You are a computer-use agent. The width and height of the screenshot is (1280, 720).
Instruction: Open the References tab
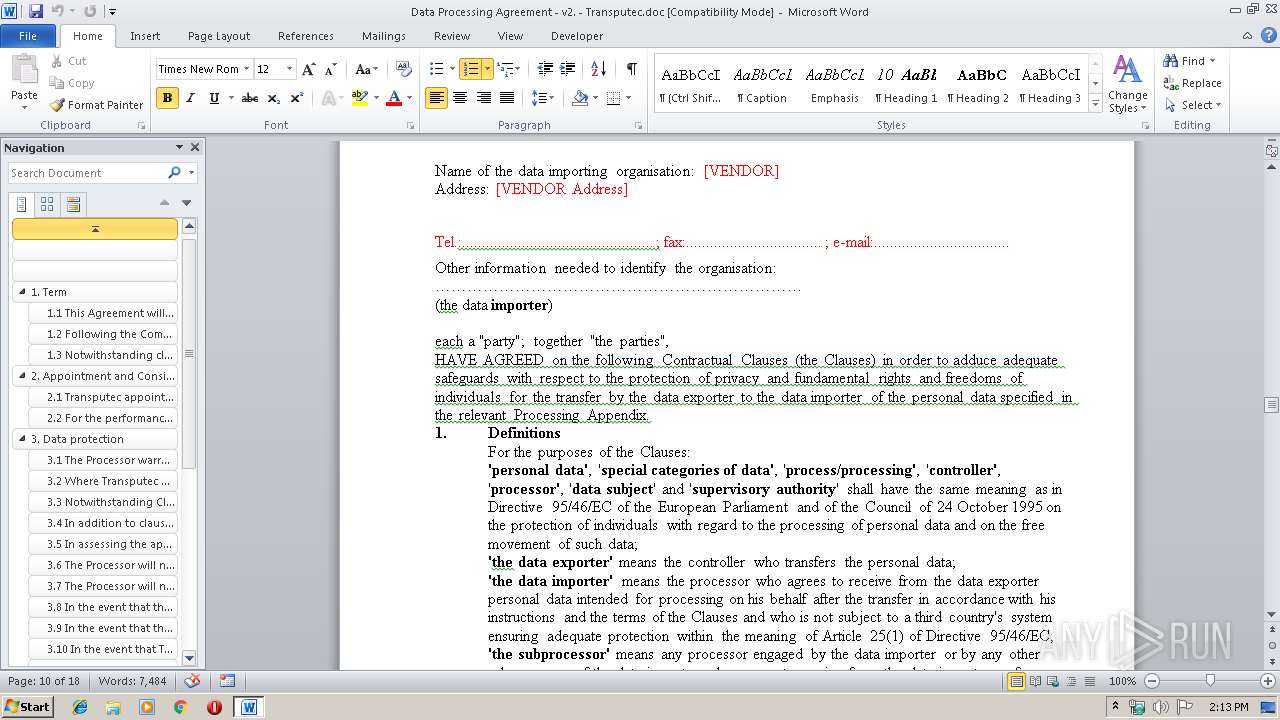click(x=306, y=36)
